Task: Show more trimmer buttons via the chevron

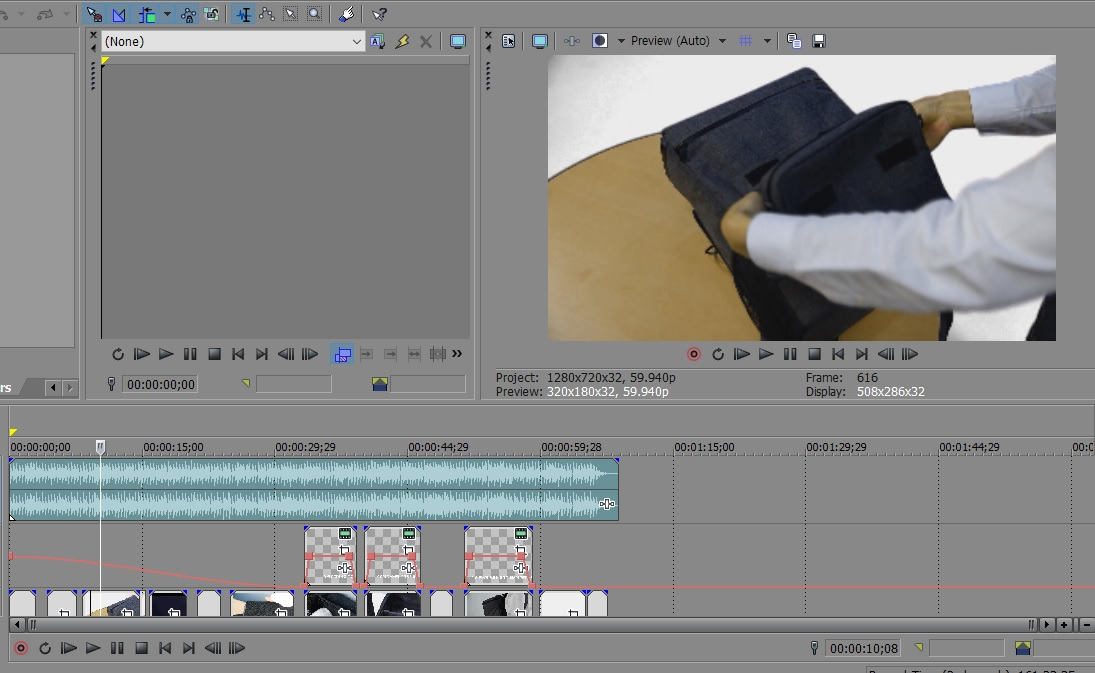Action: coord(458,354)
